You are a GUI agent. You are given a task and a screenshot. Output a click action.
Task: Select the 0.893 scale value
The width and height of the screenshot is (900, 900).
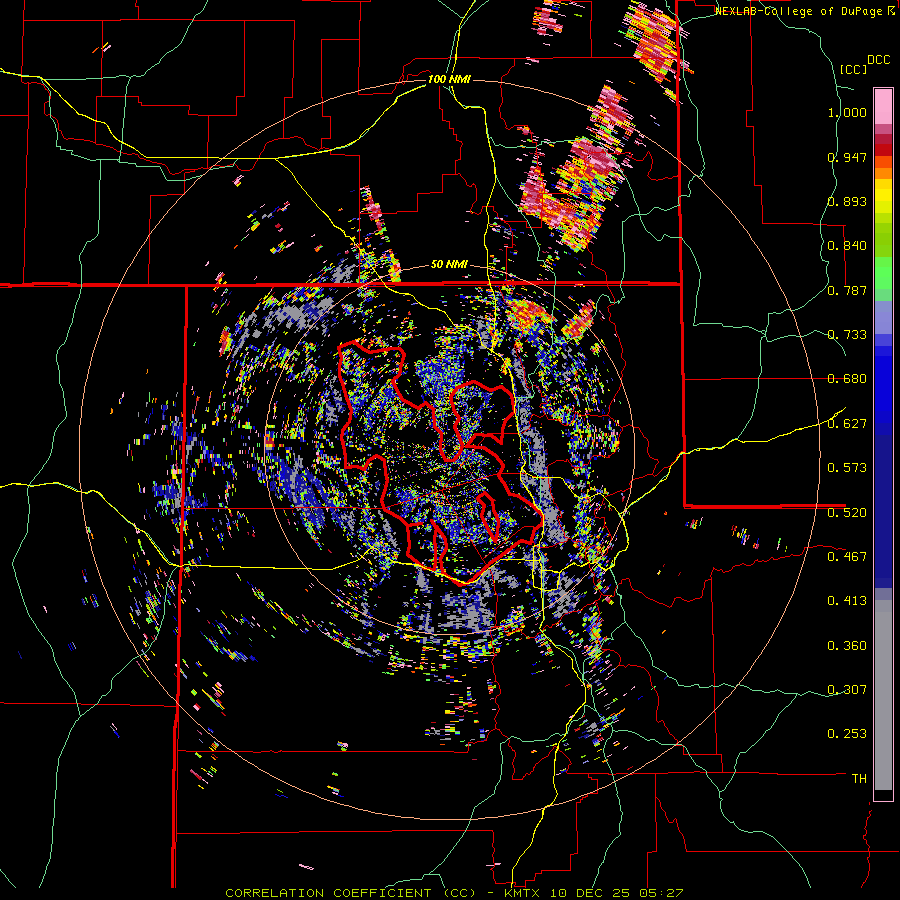point(847,201)
